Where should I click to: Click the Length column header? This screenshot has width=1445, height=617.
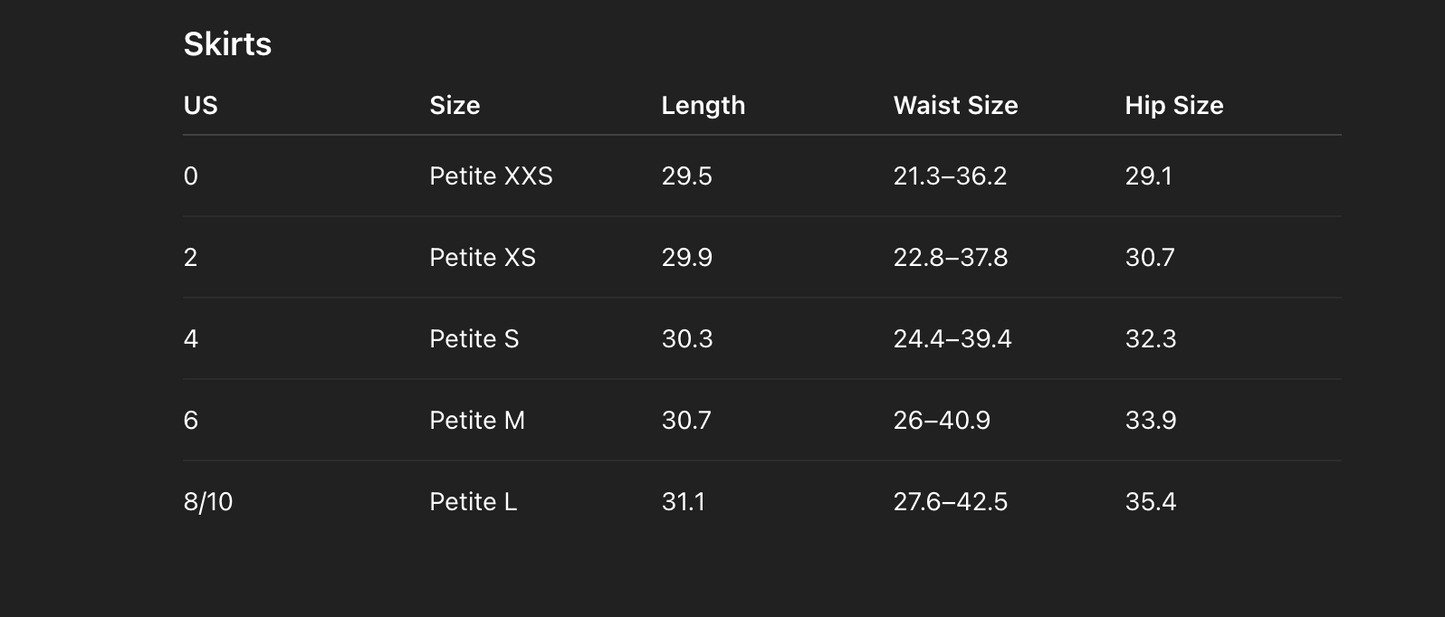click(703, 105)
